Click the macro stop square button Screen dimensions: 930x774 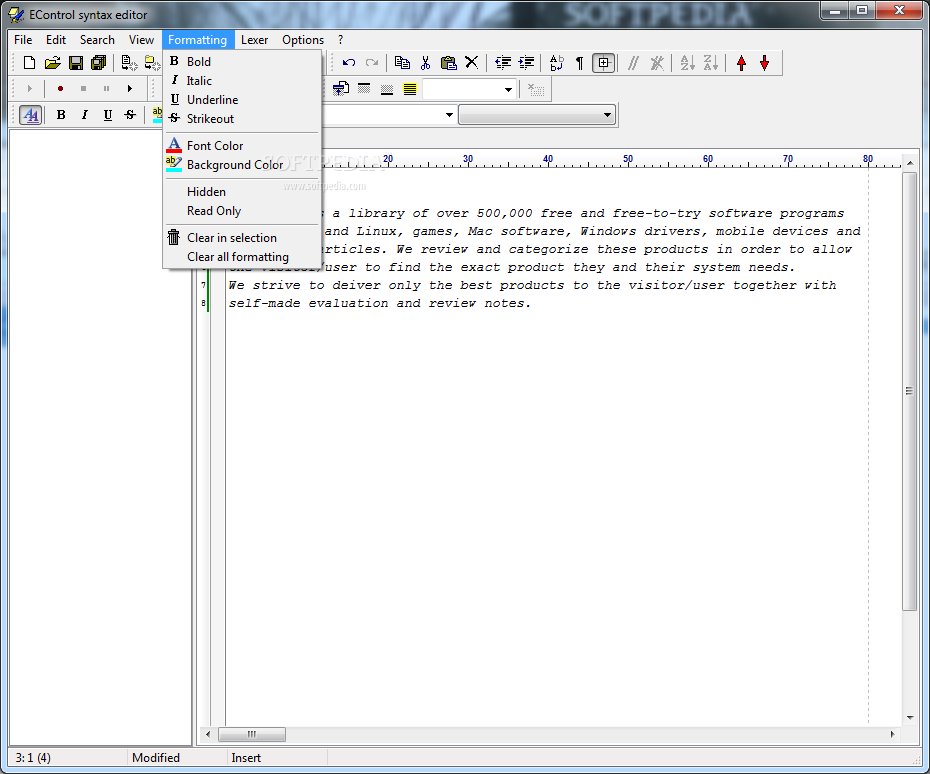[x=83, y=88]
